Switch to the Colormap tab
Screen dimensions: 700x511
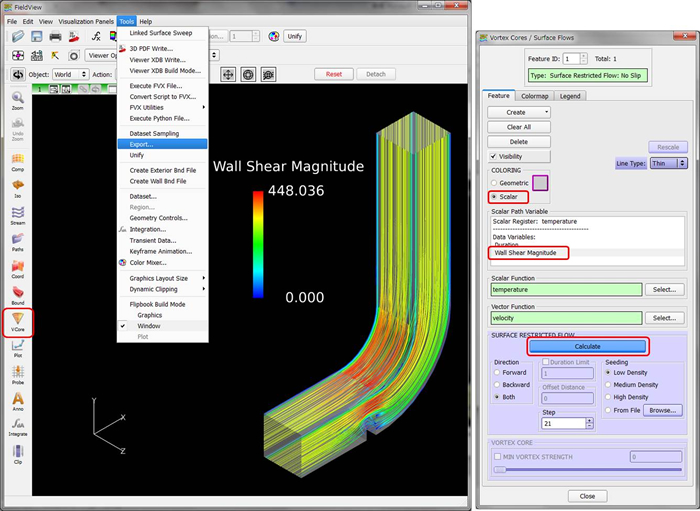[x=534, y=96]
